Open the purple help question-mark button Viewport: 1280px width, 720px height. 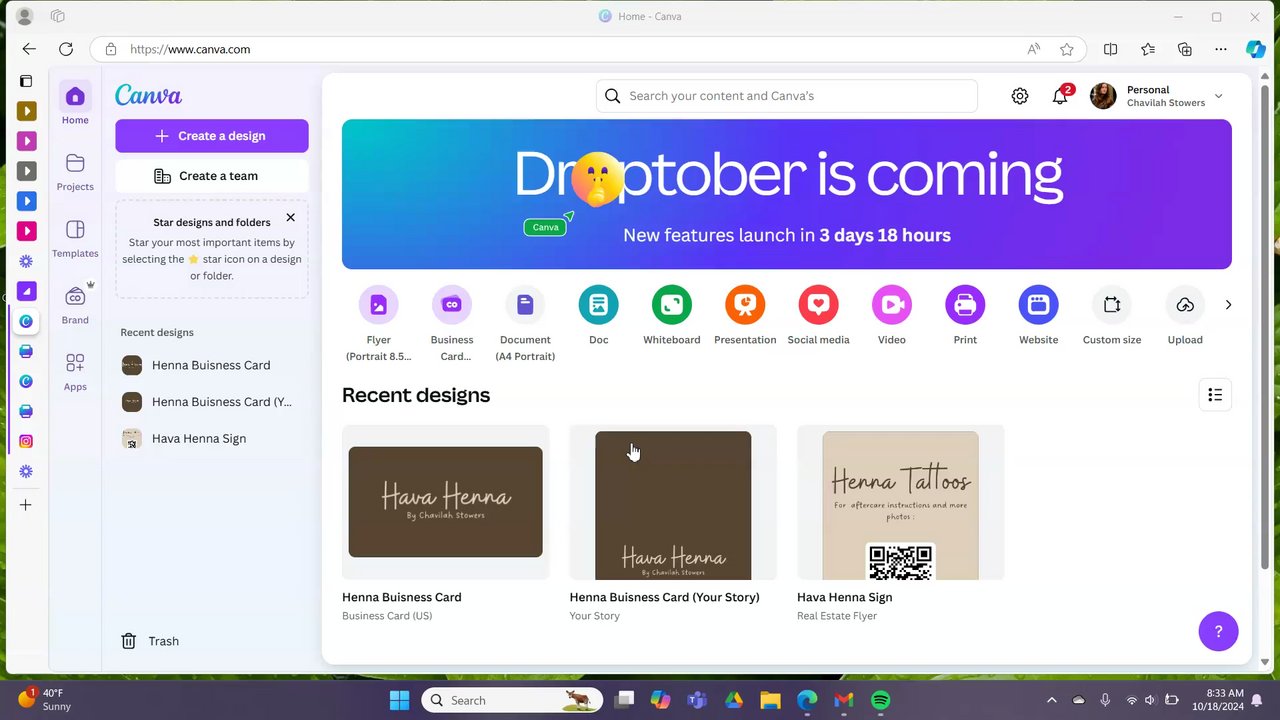pos(1218,631)
